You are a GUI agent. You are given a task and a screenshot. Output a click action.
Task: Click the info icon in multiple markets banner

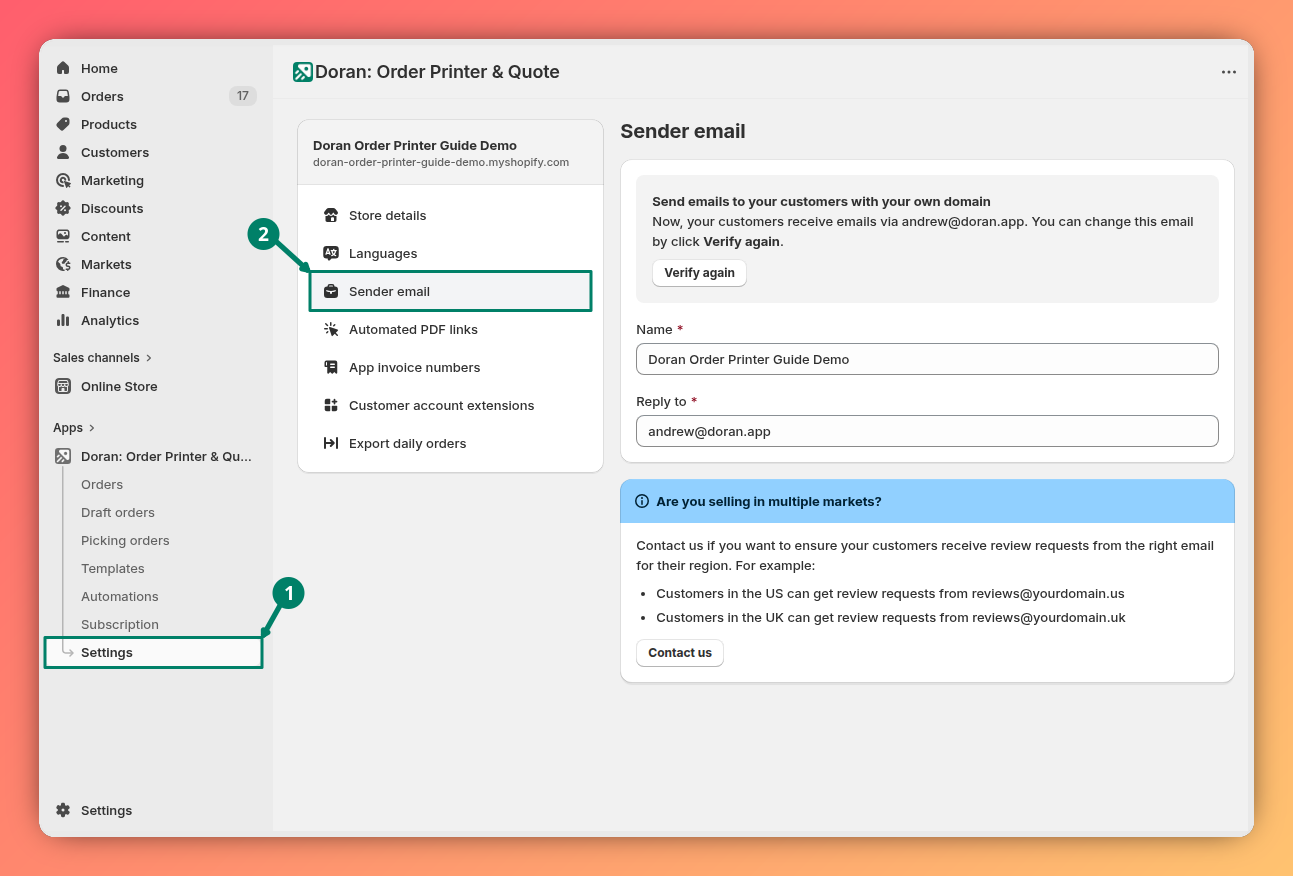(642, 501)
